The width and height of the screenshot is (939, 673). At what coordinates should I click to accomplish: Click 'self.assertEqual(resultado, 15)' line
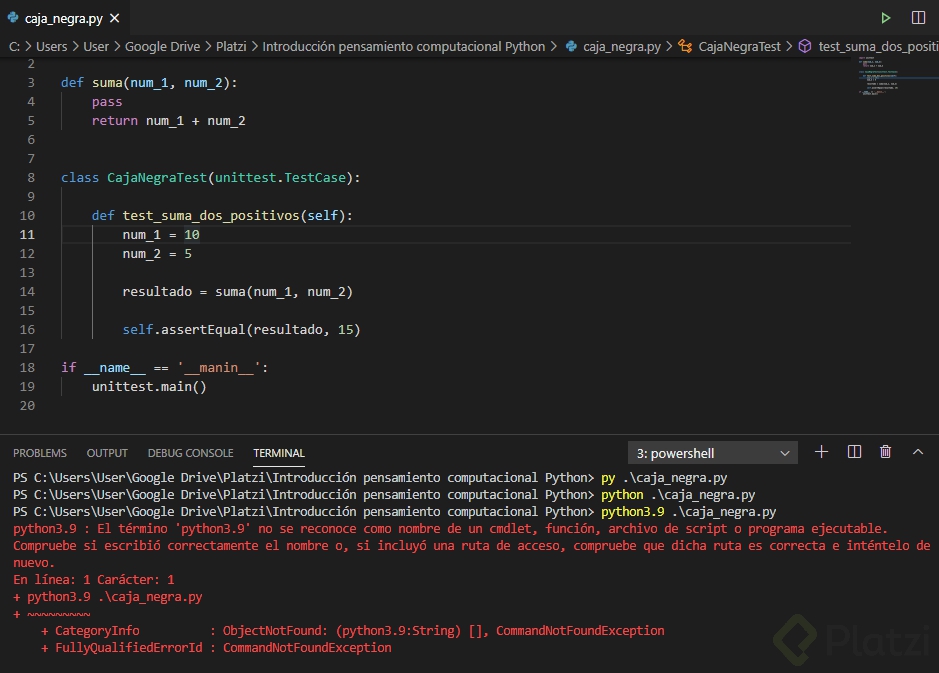pyautogui.click(x=241, y=330)
